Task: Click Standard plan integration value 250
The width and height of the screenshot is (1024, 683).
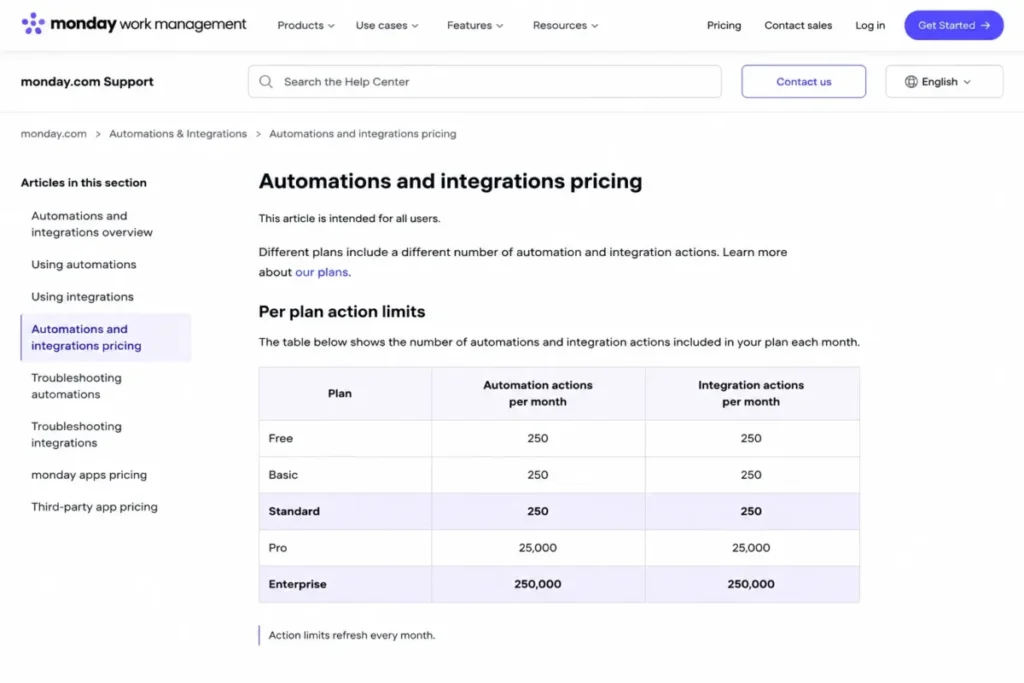Action: (x=751, y=511)
